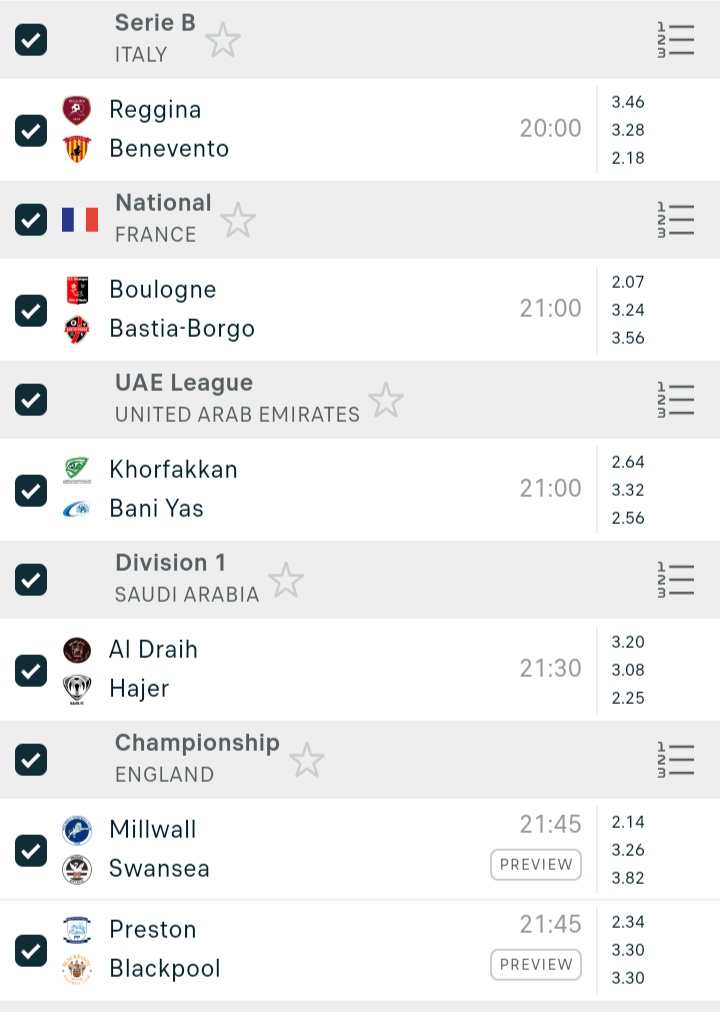
Task: Pick Swansea away win odds 3.82
Action: [628, 878]
